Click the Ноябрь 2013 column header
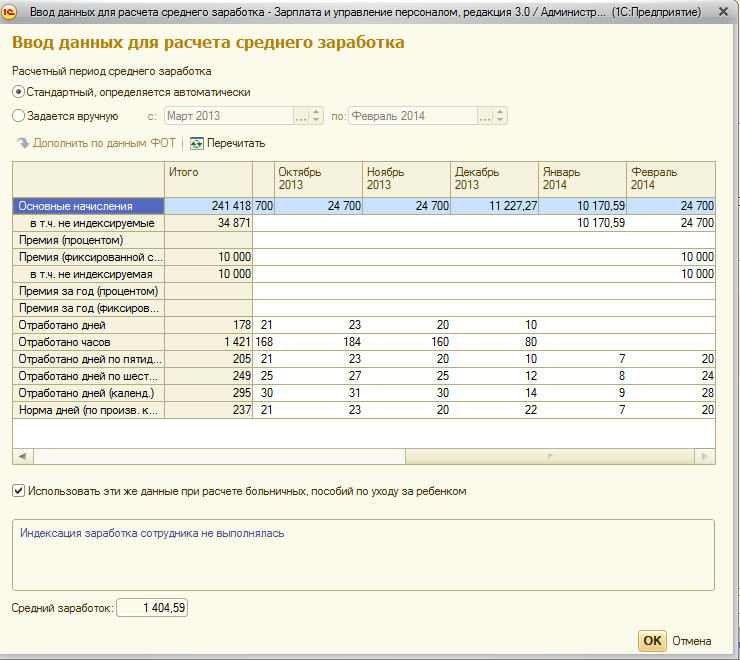The image size is (740, 660). 406,179
